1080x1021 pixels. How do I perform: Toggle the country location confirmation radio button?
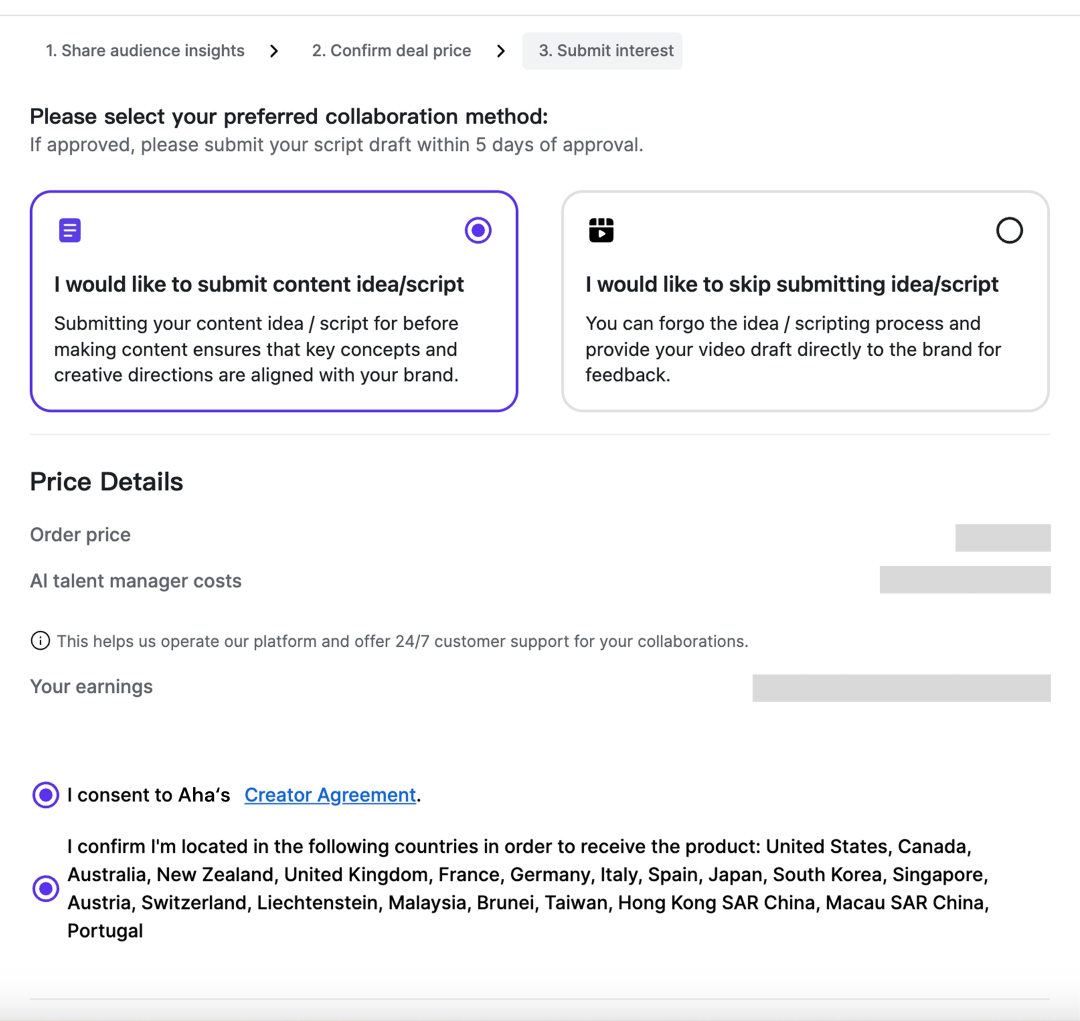[x=46, y=888]
